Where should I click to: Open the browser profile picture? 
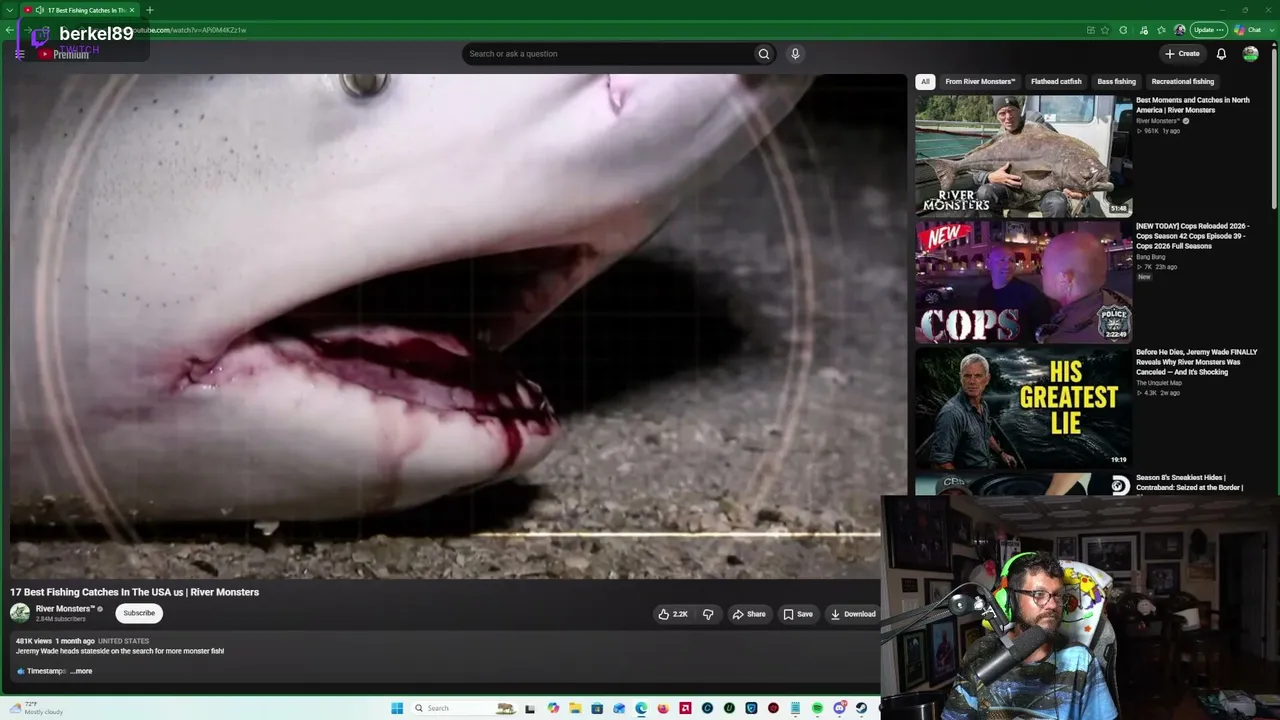pos(1180,30)
